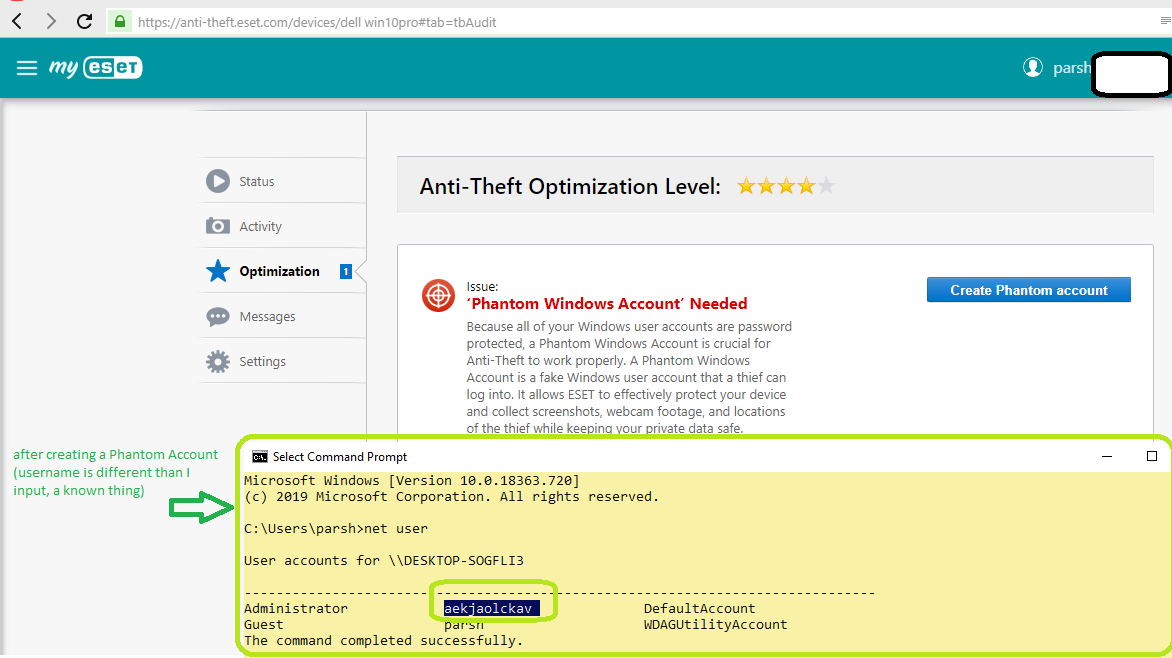Reload the page with the refresh icon
Viewport: 1172px width, 658px height.
pos(84,22)
